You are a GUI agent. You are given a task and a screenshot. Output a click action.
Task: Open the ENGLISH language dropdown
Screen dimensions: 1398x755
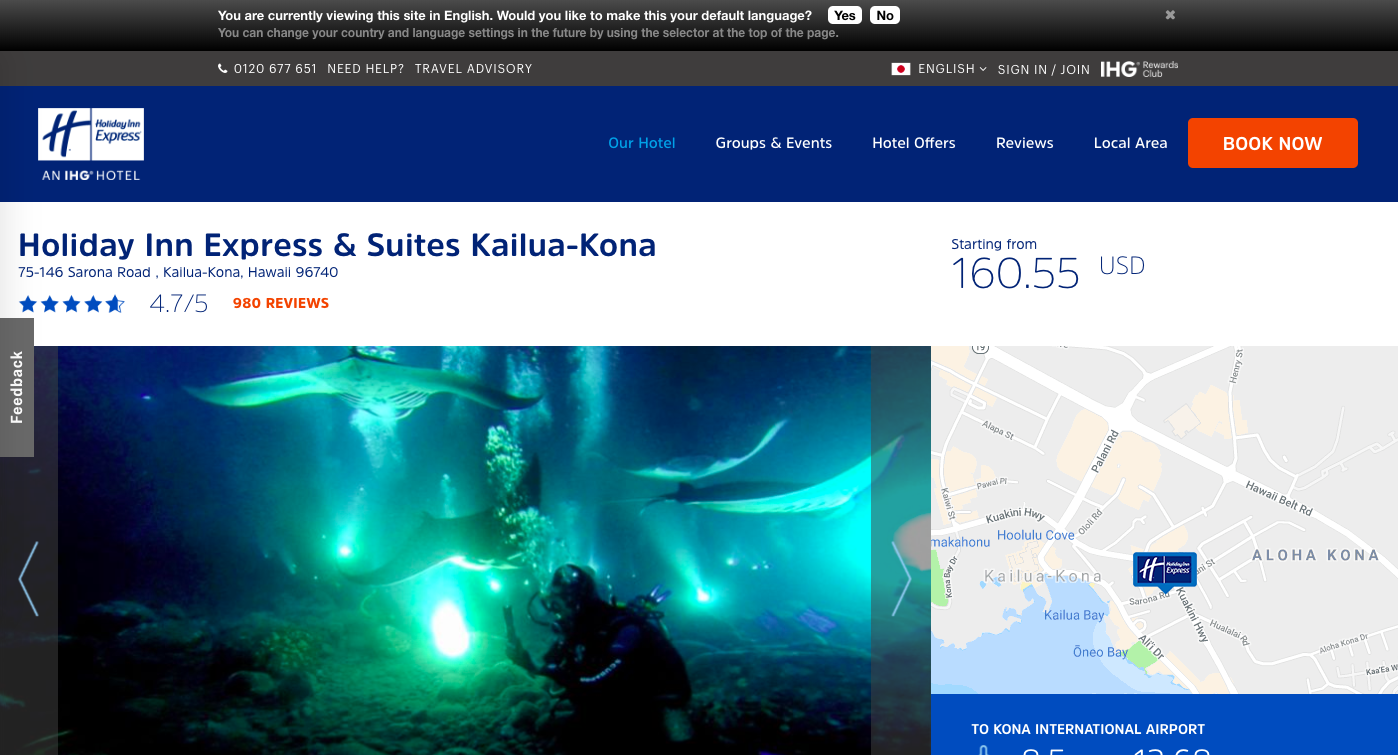coord(952,69)
